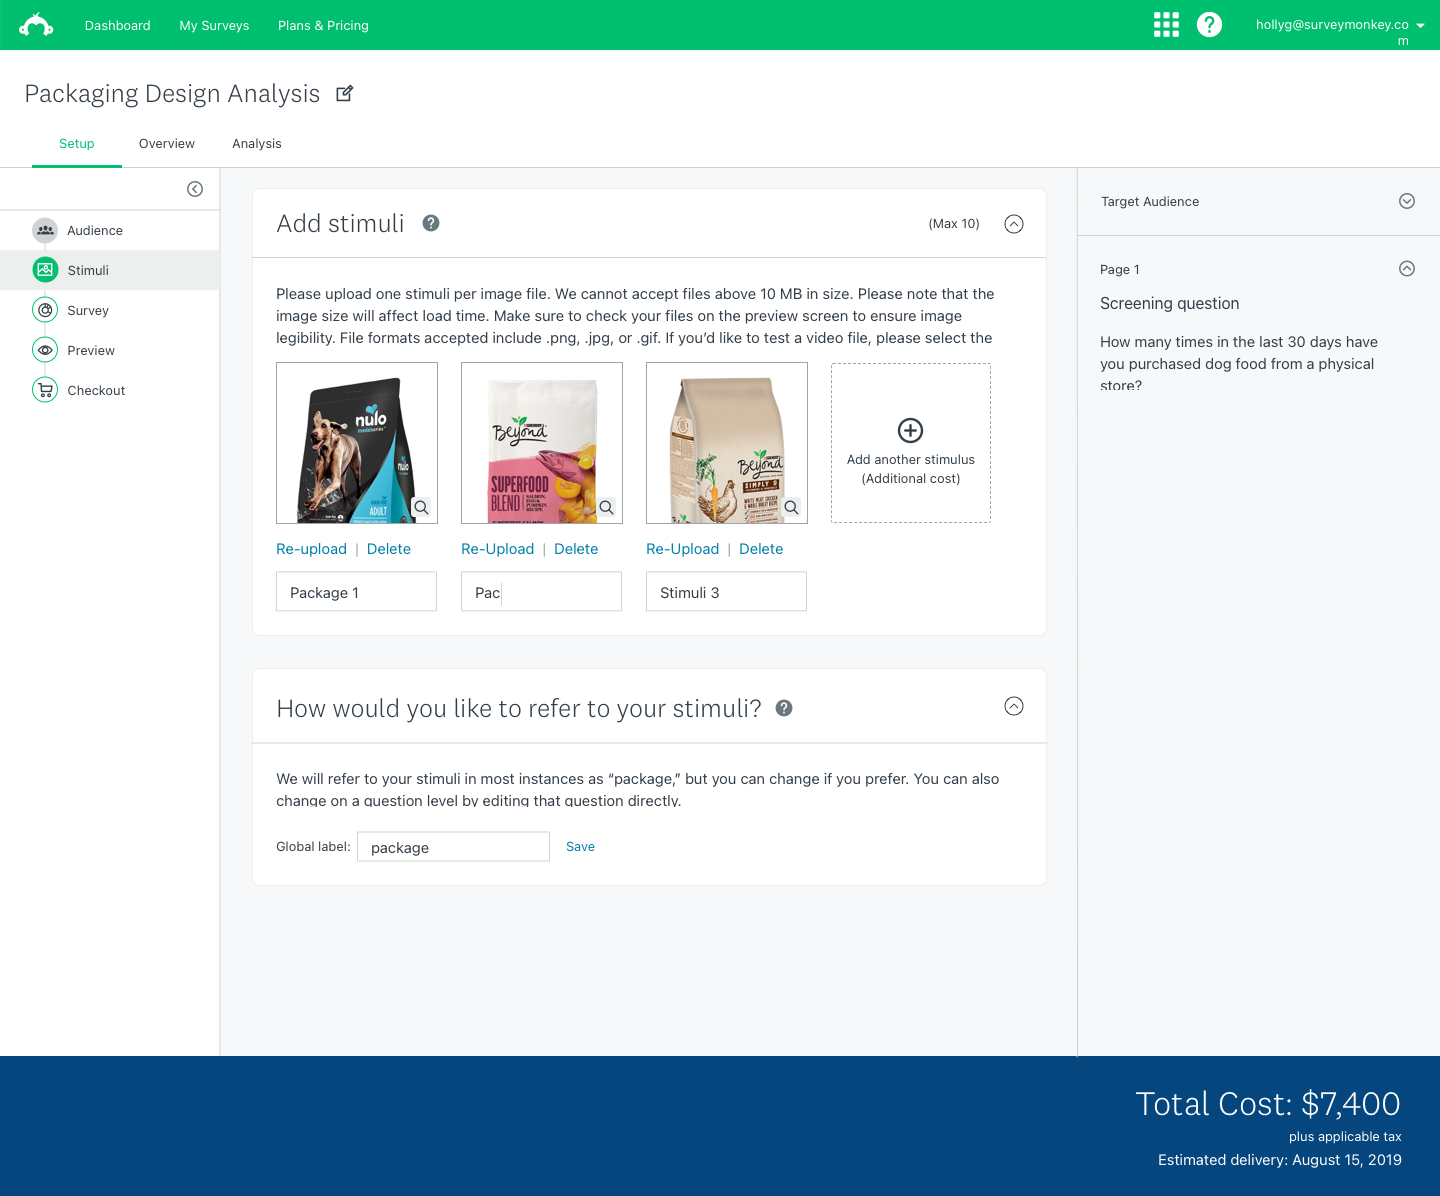This screenshot has width=1440, height=1196.
Task: Collapse the Page 1 section
Action: (1406, 268)
